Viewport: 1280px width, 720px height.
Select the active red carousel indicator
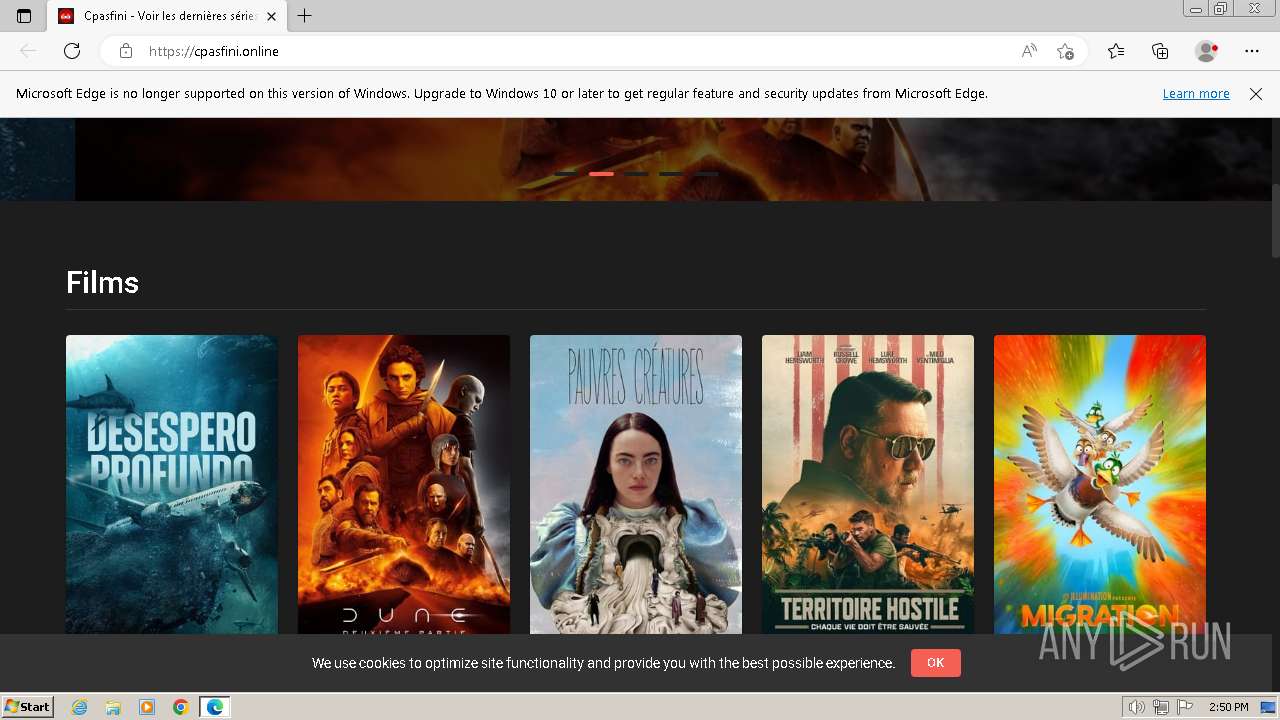coord(601,174)
